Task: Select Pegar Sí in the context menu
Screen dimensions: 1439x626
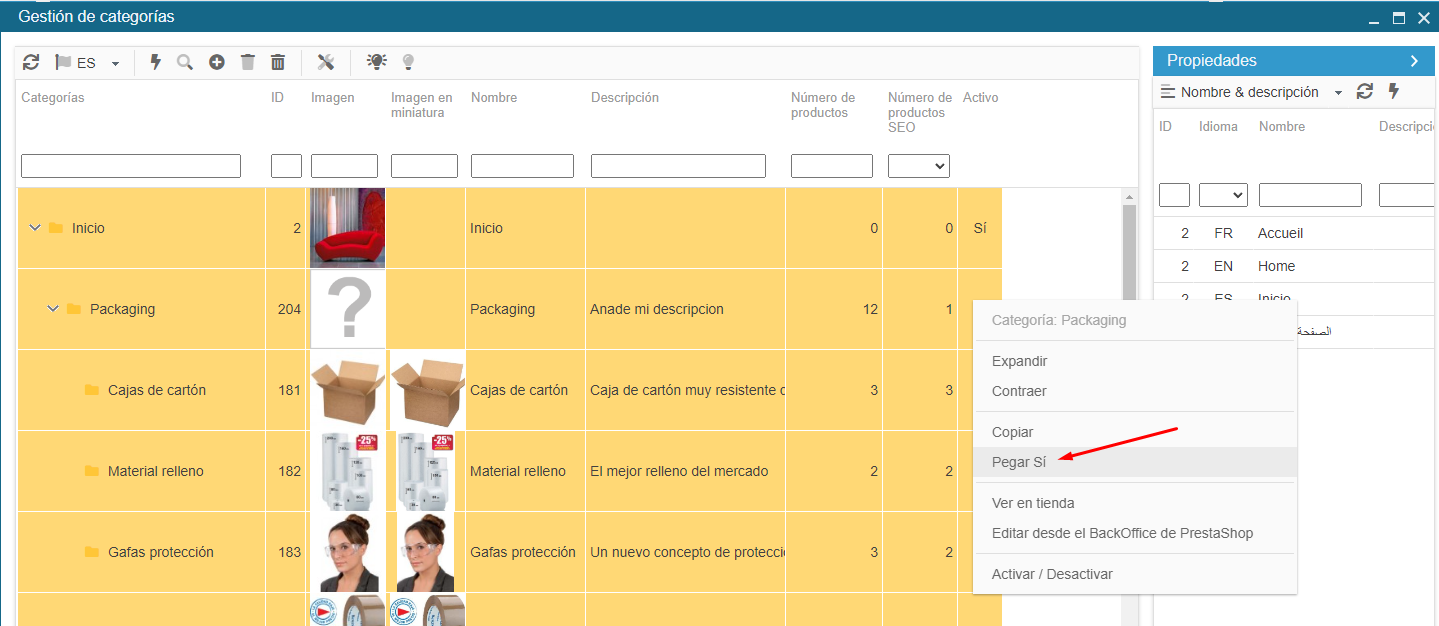Action: [1018, 462]
